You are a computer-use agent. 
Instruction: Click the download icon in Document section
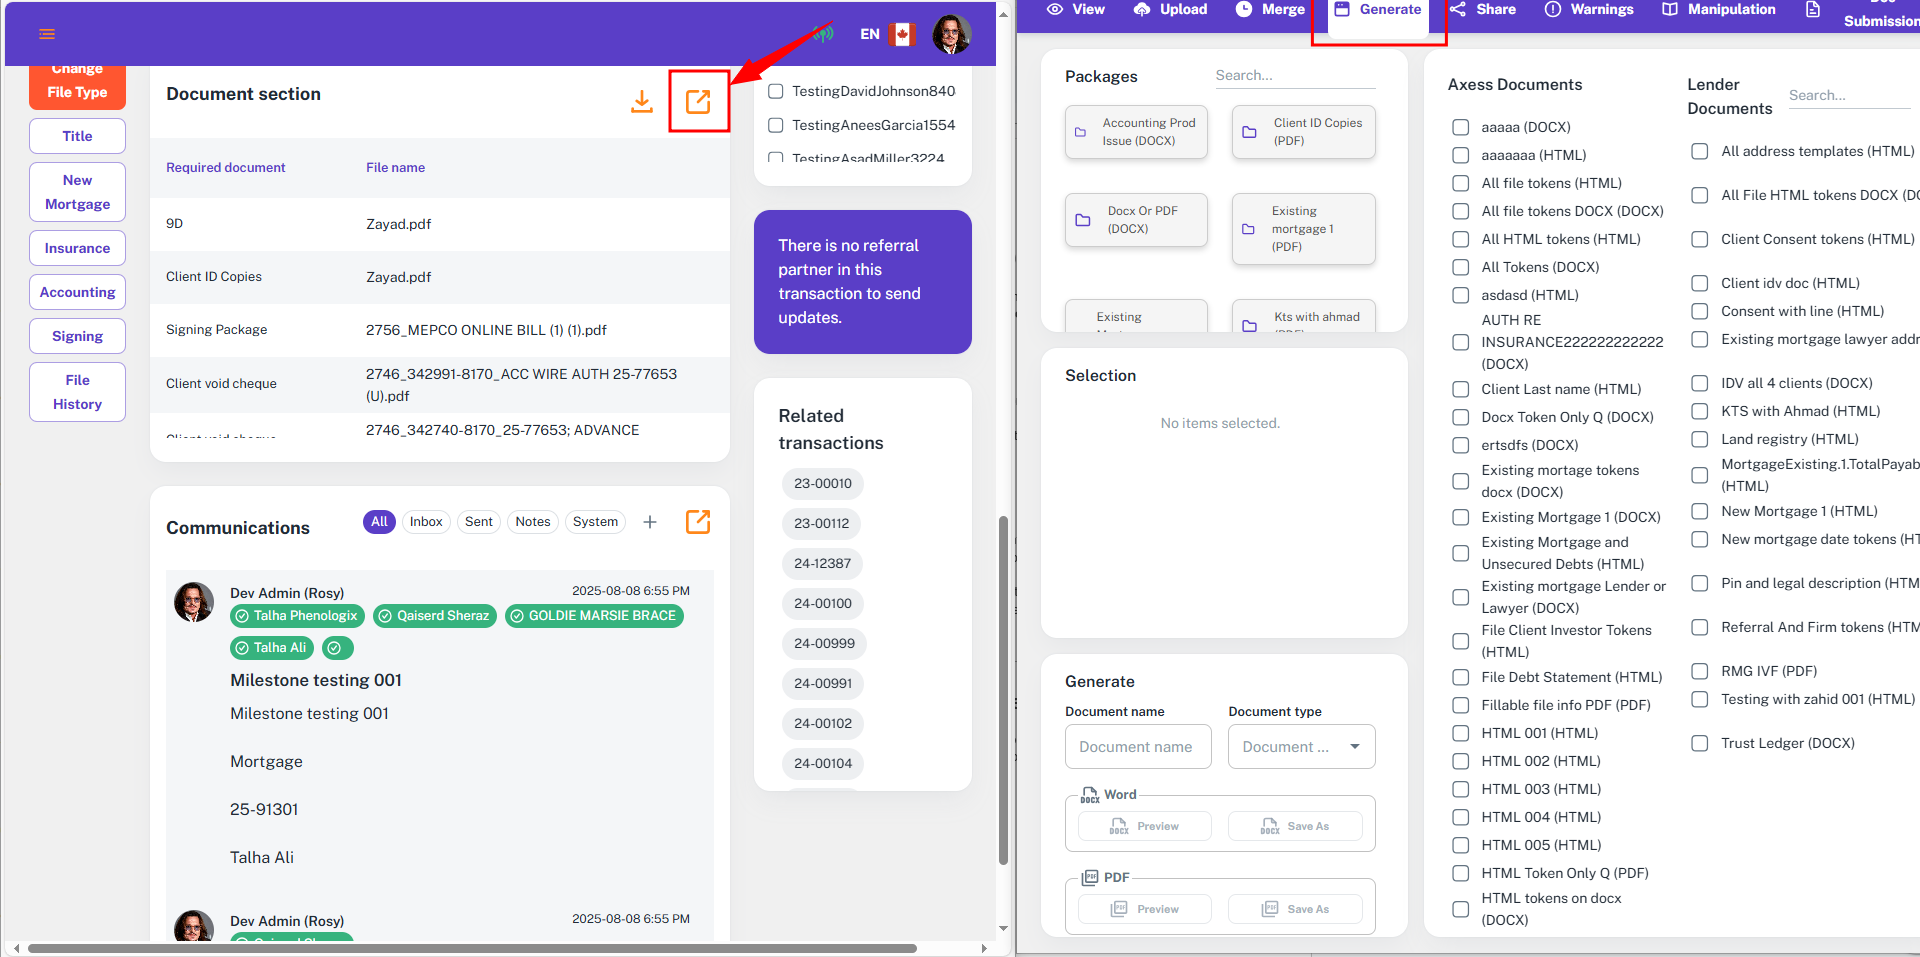click(642, 101)
